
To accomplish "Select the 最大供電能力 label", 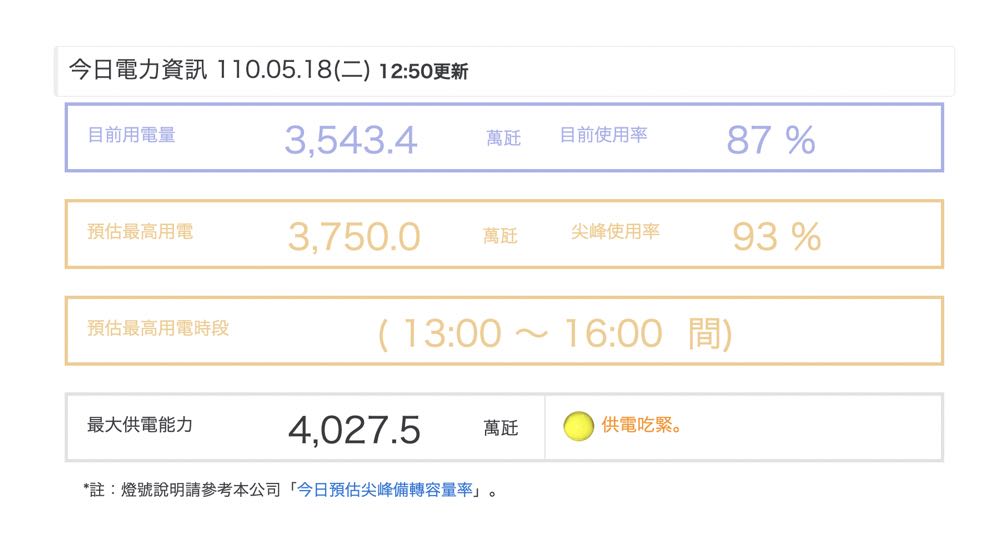I will [140, 425].
